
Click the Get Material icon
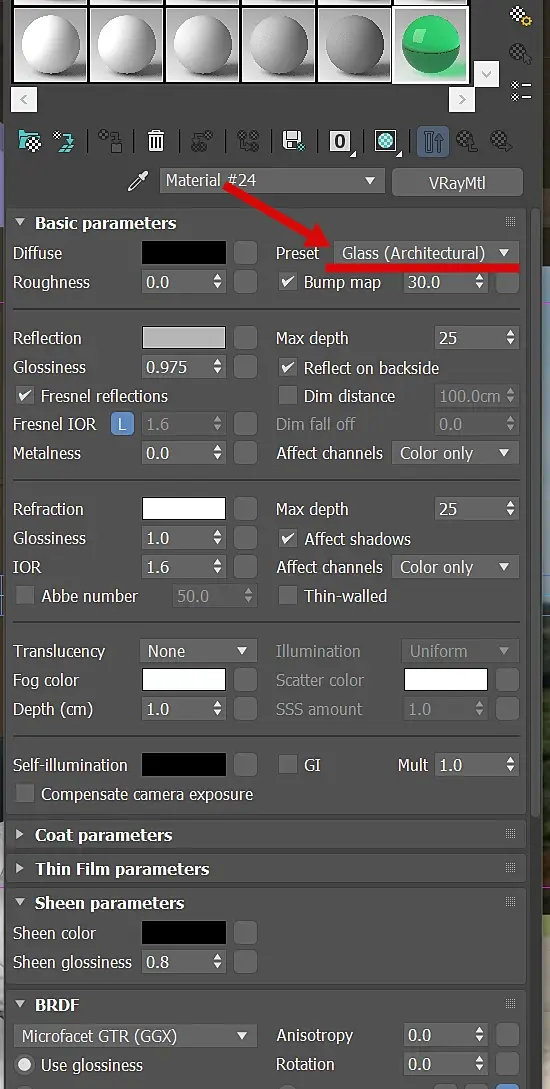30,141
